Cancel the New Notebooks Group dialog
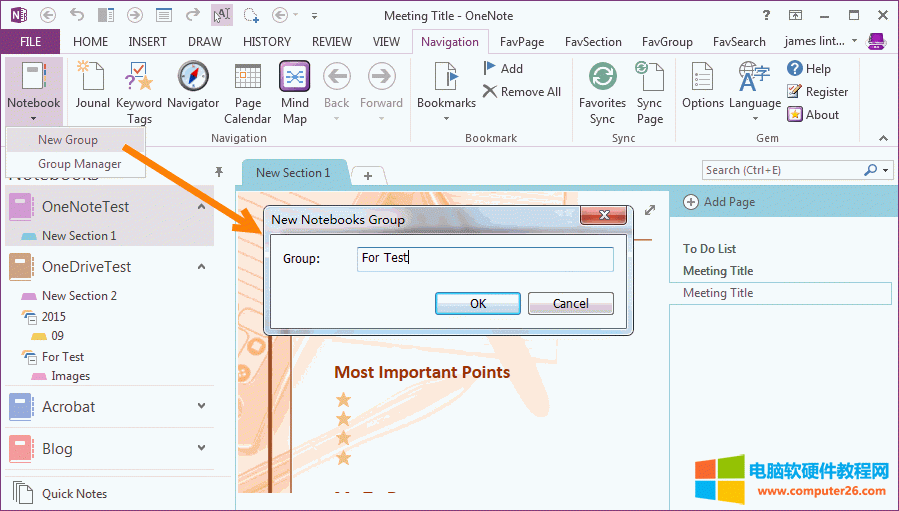 click(570, 303)
